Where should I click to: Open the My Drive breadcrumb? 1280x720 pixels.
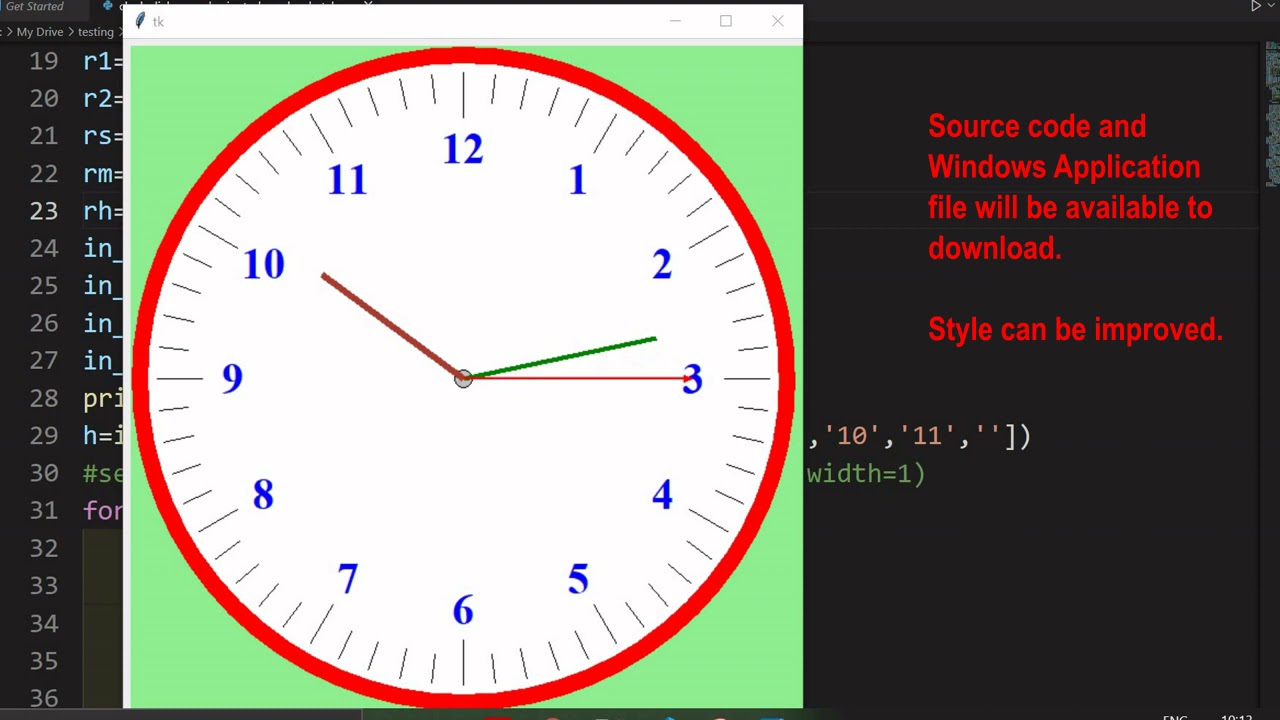tap(39, 32)
